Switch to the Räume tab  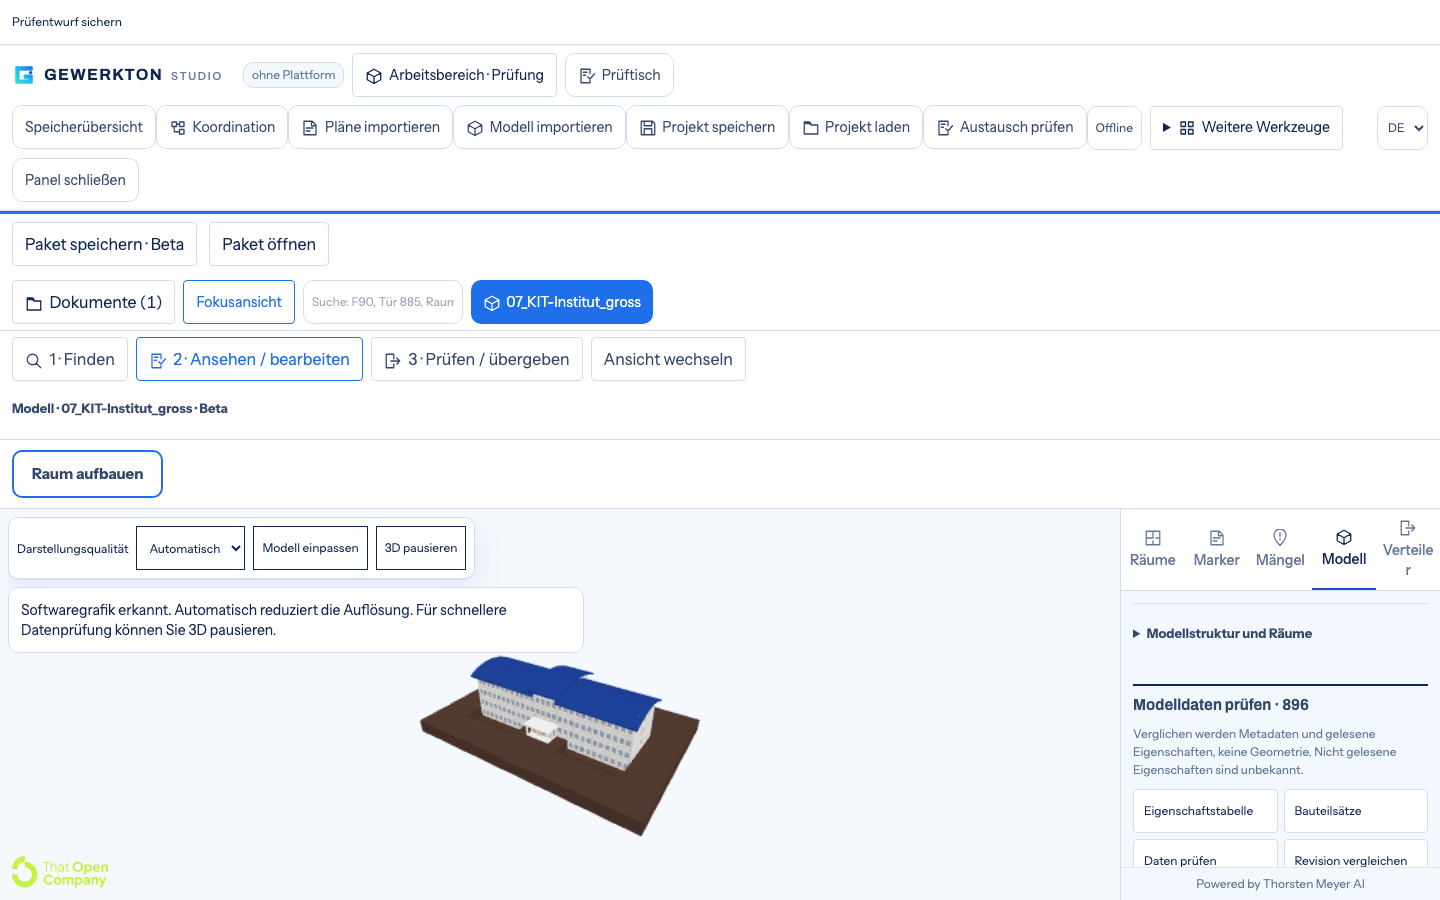[x=1153, y=549]
